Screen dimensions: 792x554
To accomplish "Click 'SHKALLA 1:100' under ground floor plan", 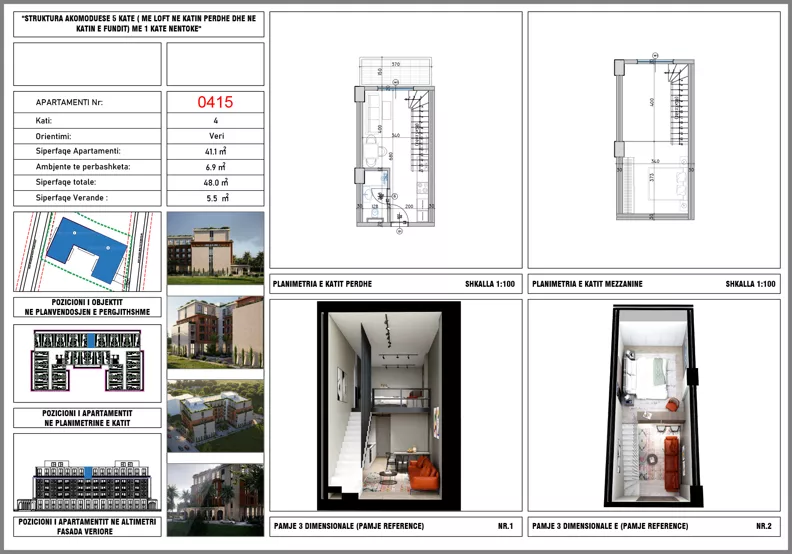I will pyautogui.click(x=490, y=284).
